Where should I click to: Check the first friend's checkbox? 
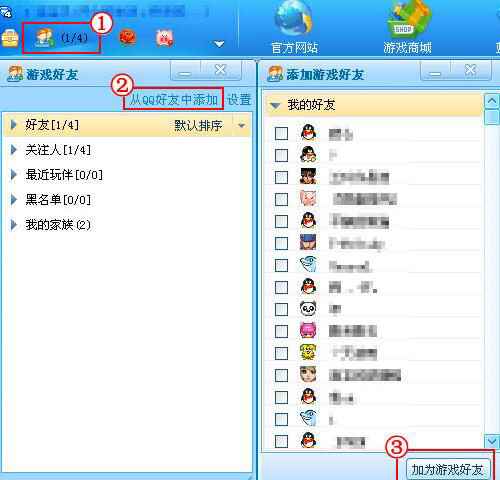tap(281, 133)
